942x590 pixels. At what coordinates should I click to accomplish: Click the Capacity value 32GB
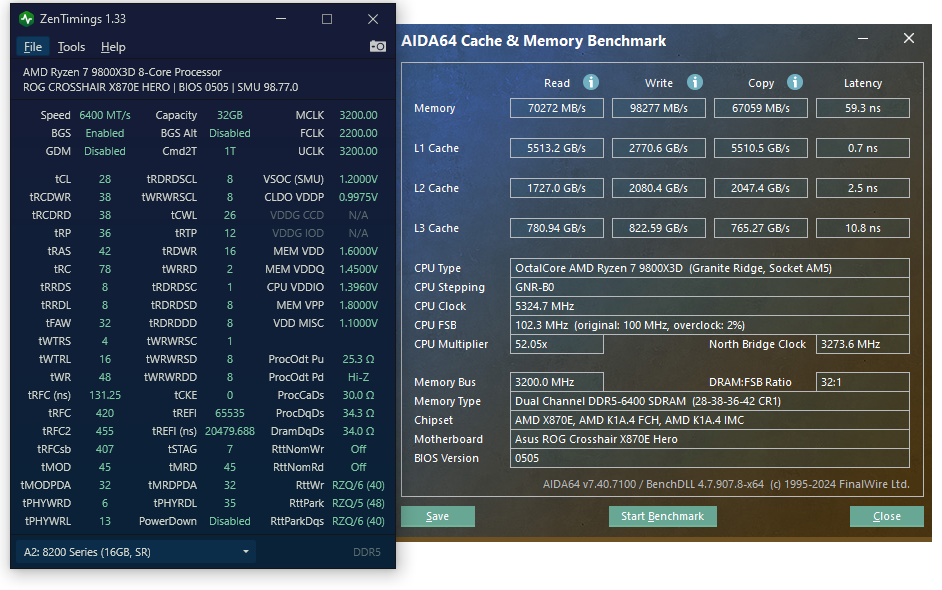(x=229, y=115)
